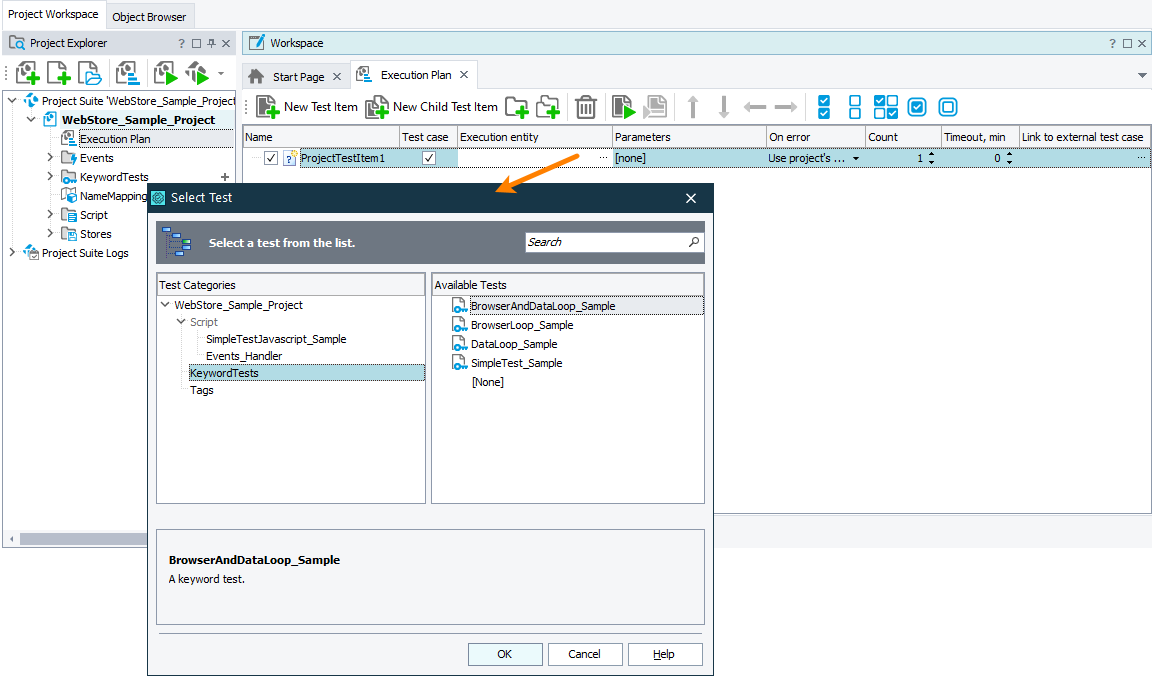This screenshot has width=1153, height=678.
Task: Click the Search field in Select Test
Action: pyautogui.click(x=605, y=242)
